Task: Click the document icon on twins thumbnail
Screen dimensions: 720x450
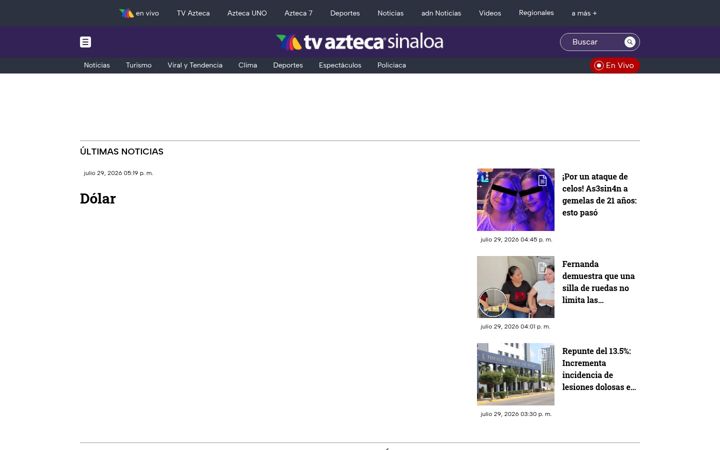Action: click(542, 180)
